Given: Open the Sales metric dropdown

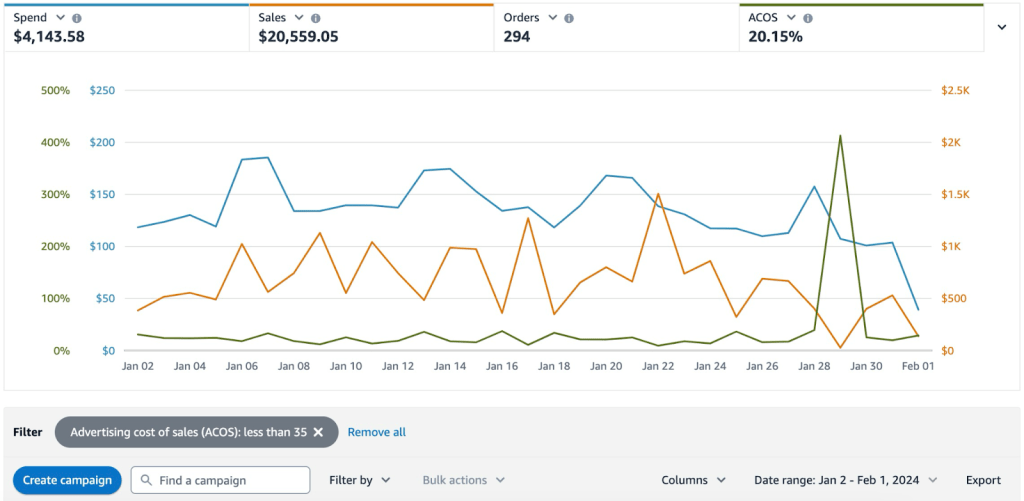Looking at the screenshot, I should click(299, 18).
